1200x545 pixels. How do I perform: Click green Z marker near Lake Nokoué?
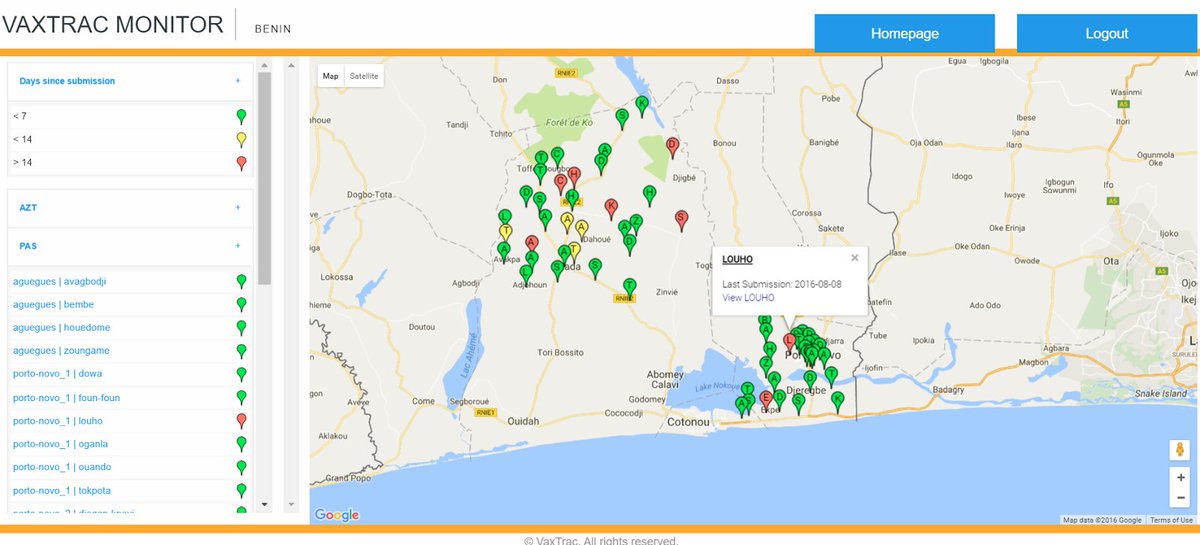pos(766,366)
